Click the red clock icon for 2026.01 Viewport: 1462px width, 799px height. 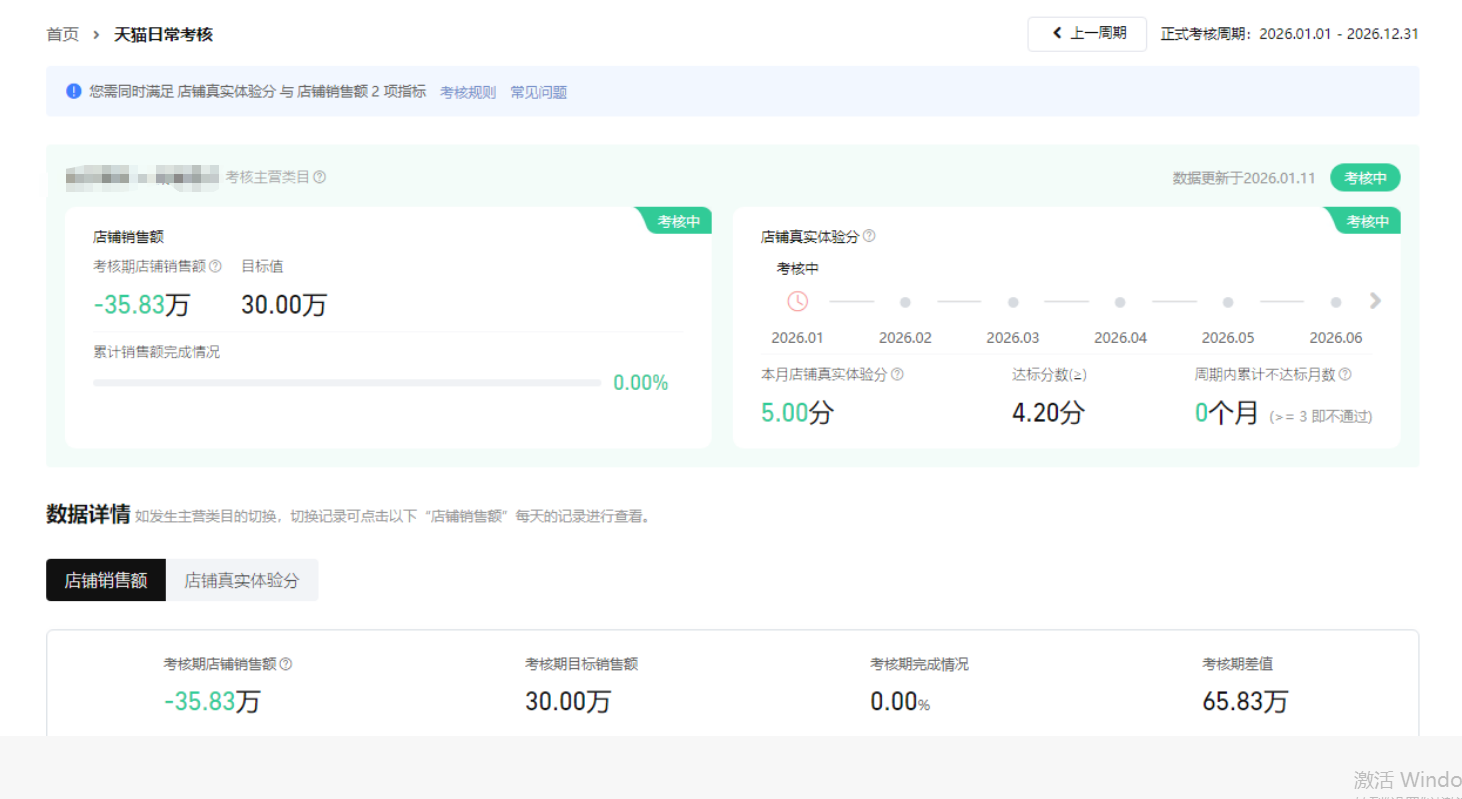797,301
